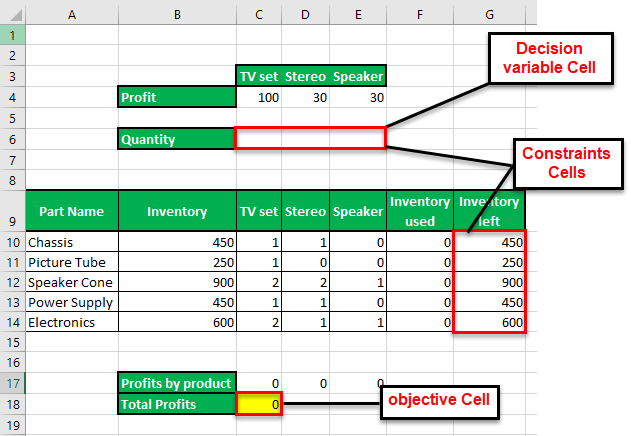This screenshot has width=631, height=436.
Task: Click the TV set quantity cell C6
Action: coord(259,139)
